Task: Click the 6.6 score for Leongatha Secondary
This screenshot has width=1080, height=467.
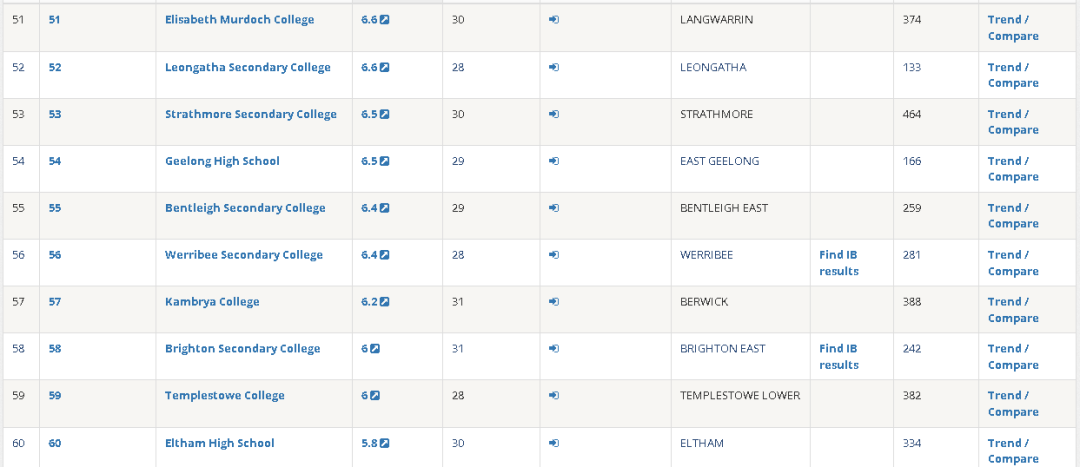Action: [369, 67]
